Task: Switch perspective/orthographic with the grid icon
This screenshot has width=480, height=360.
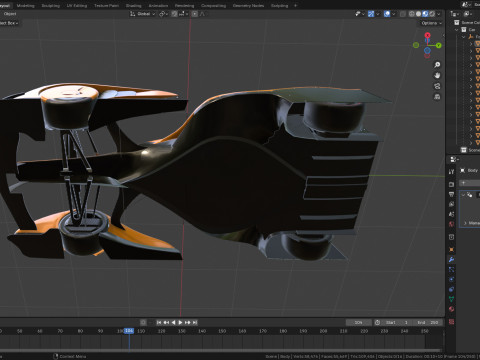Action: (437, 97)
